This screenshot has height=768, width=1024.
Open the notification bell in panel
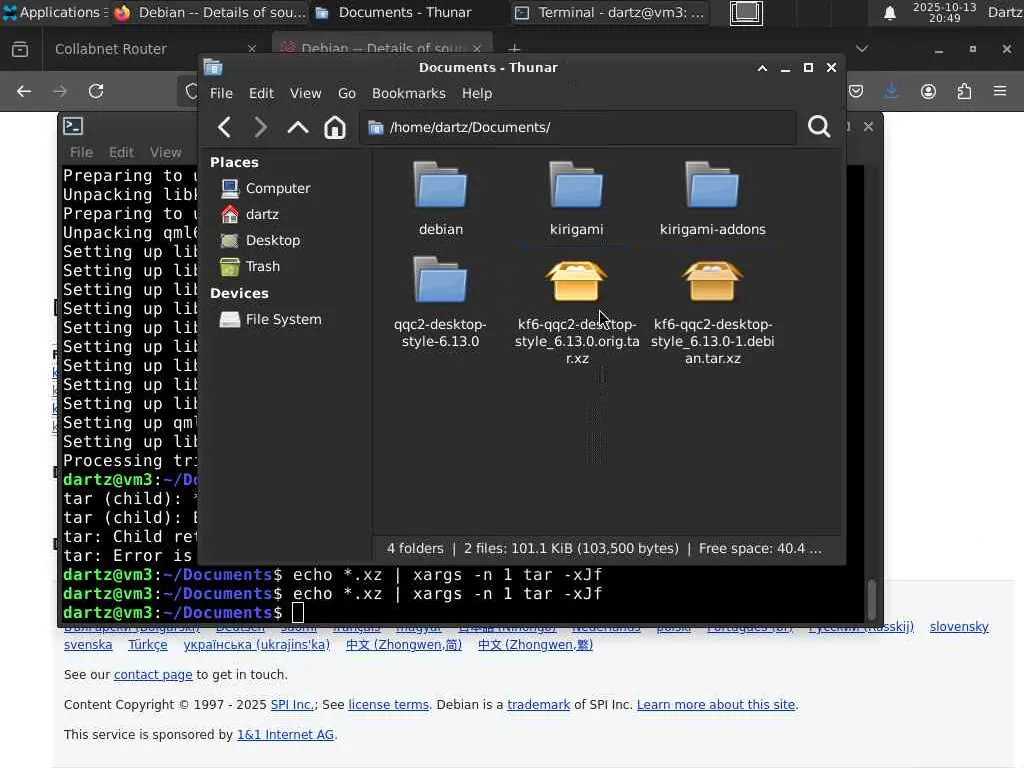coord(889,13)
